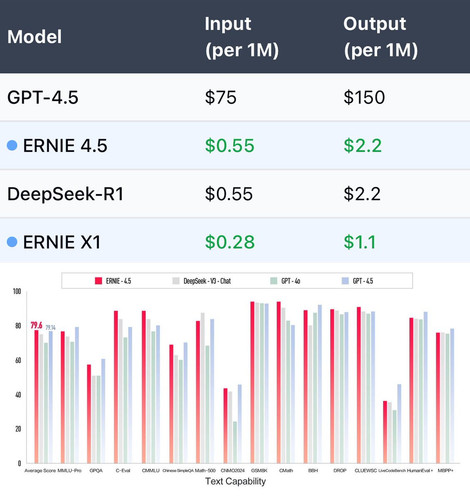The image size is (470, 500).
Task: Click the "GPT - 4o" legend label
Action: [291, 281]
